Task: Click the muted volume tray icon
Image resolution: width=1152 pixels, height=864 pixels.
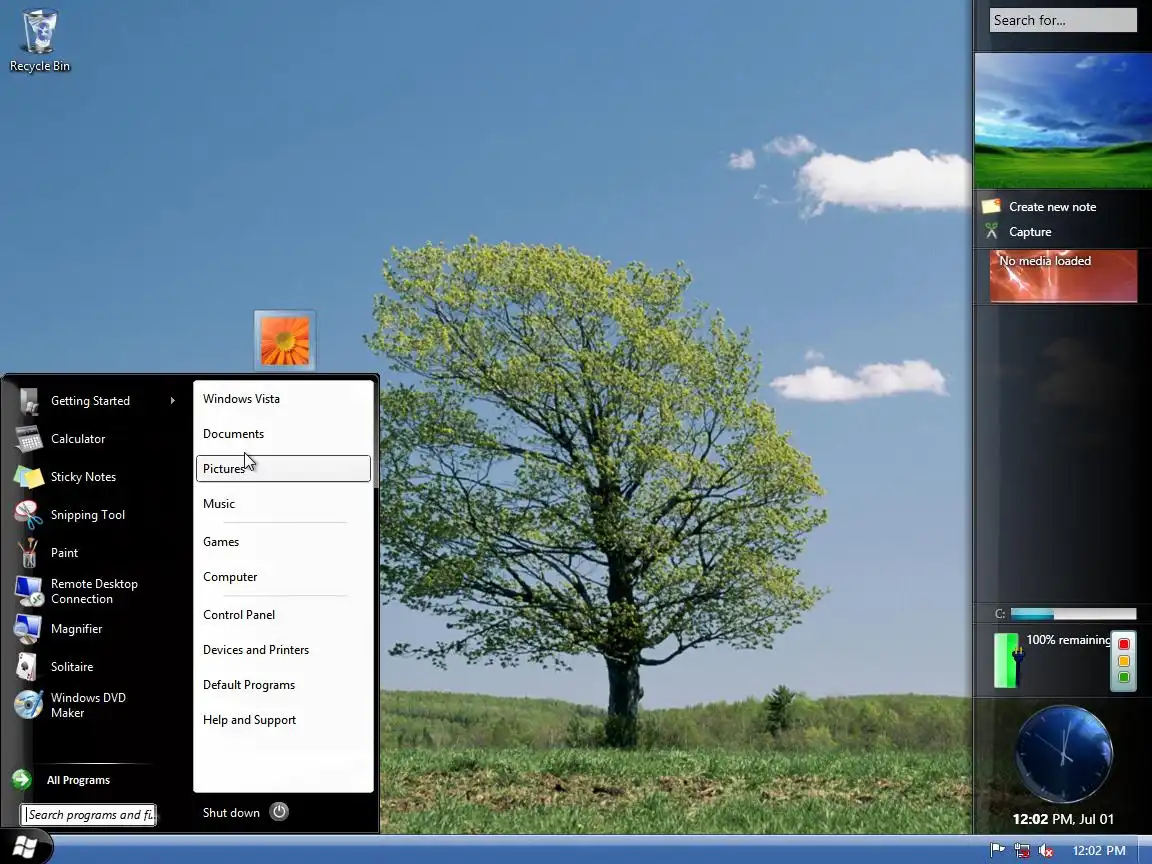Action: pos(1046,850)
